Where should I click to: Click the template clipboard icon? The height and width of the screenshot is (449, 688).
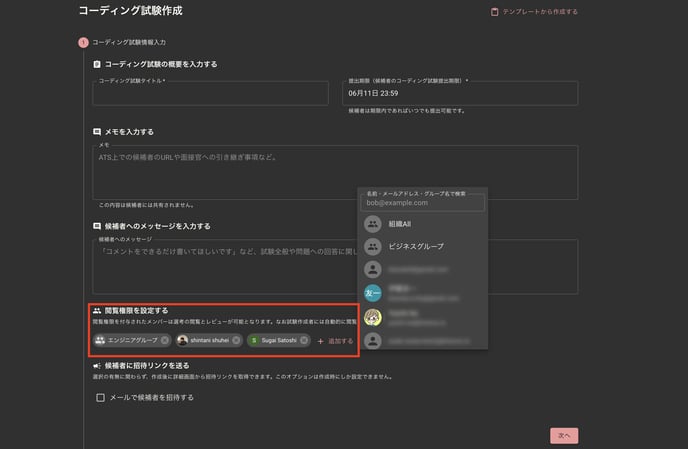pyautogui.click(x=494, y=12)
